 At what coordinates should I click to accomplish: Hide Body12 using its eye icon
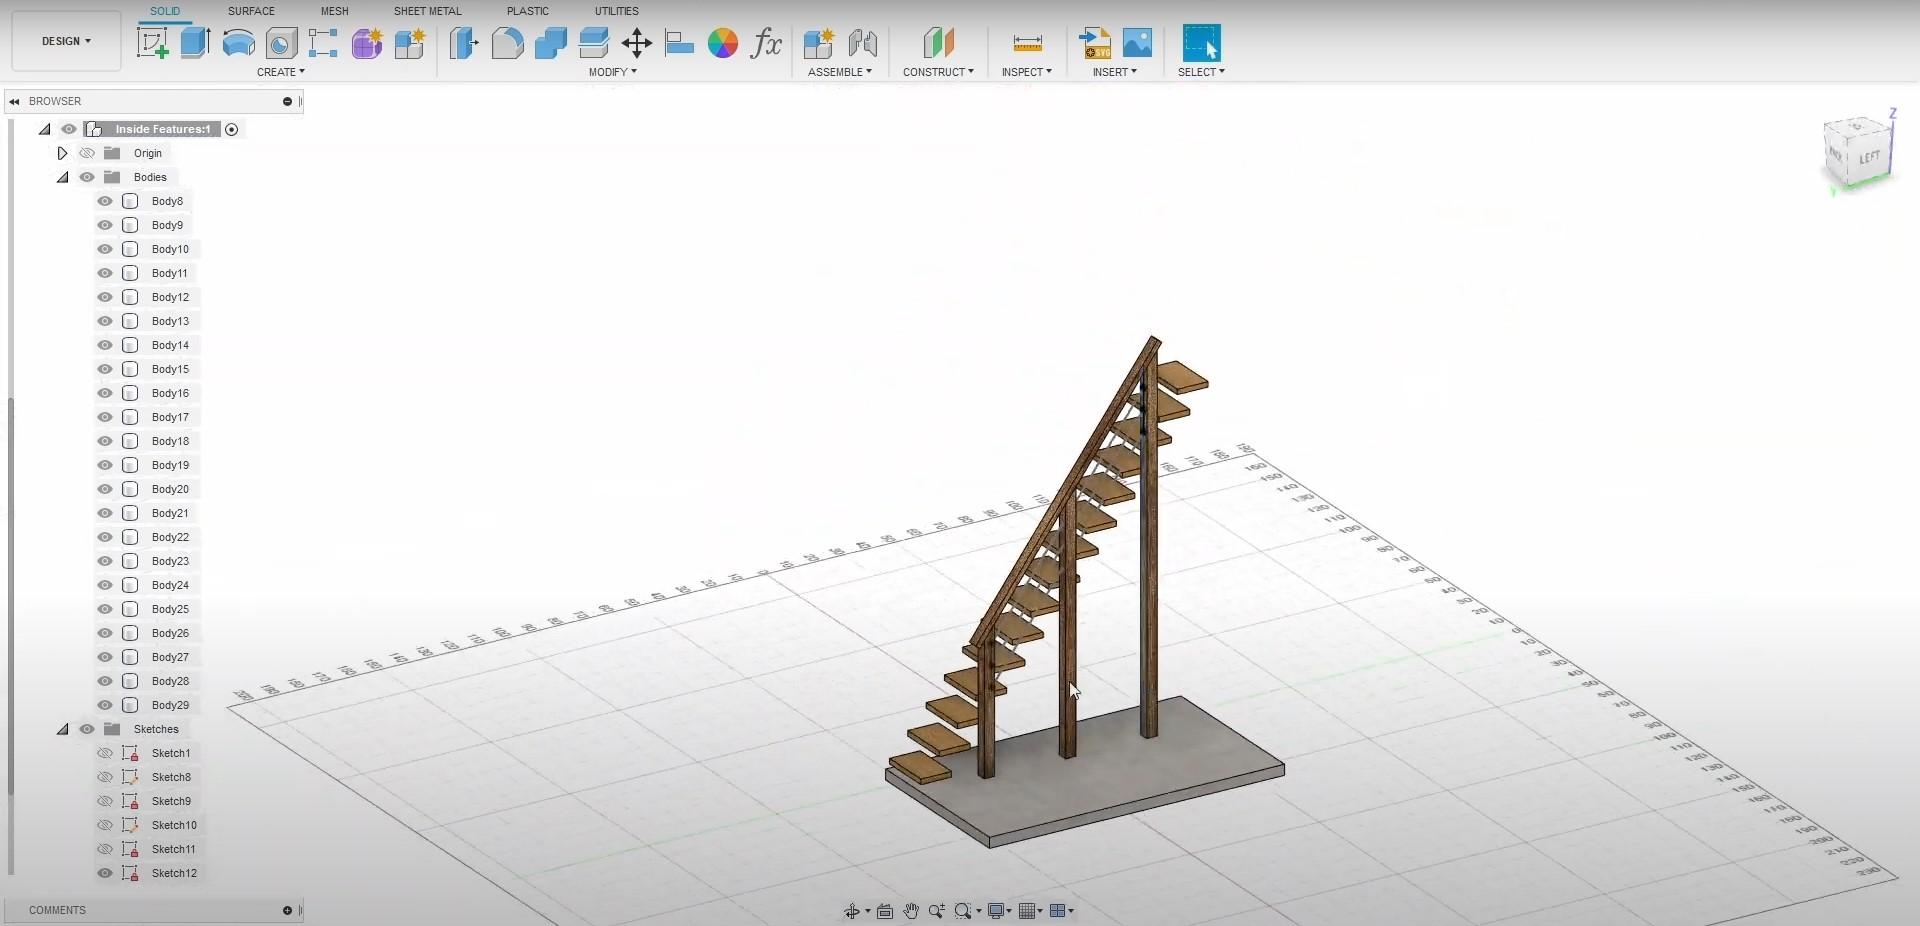tap(105, 297)
